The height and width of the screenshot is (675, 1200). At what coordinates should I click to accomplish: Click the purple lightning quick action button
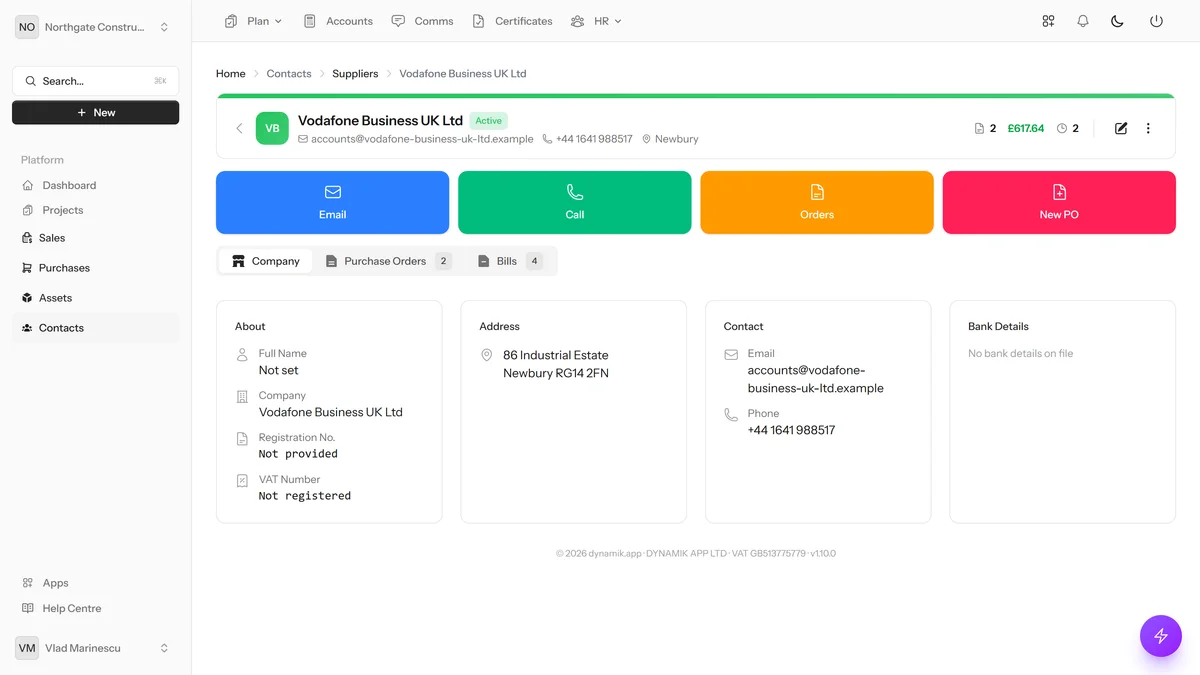click(1161, 636)
